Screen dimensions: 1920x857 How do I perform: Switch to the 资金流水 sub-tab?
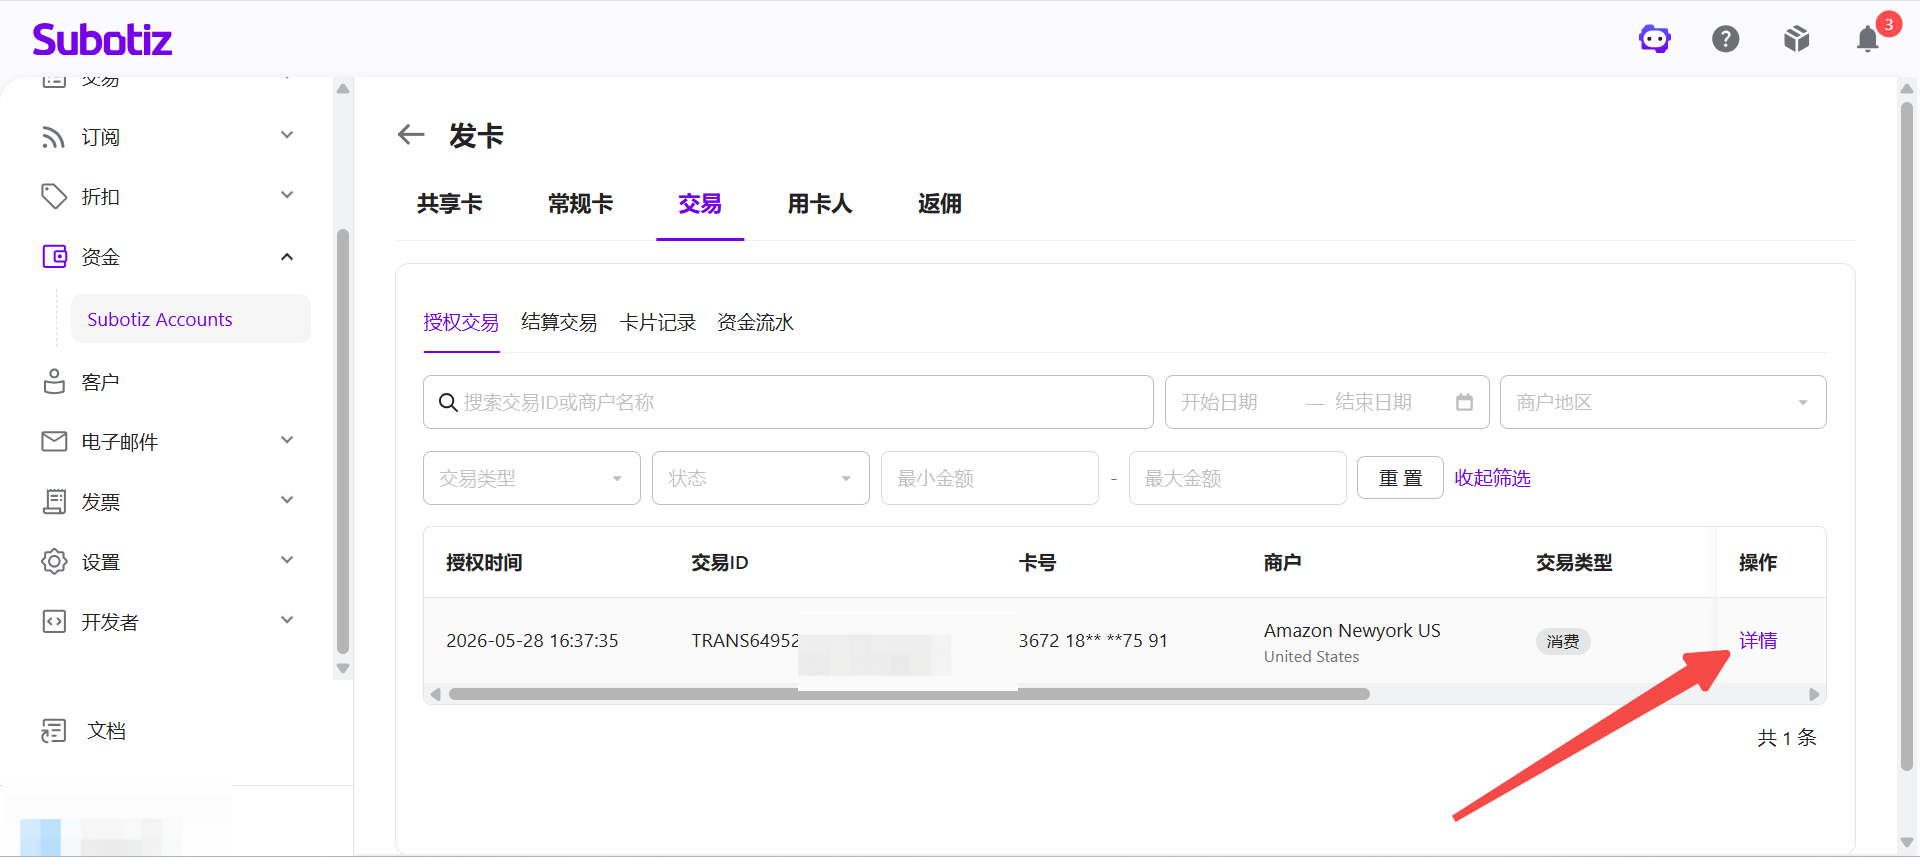coord(756,322)
